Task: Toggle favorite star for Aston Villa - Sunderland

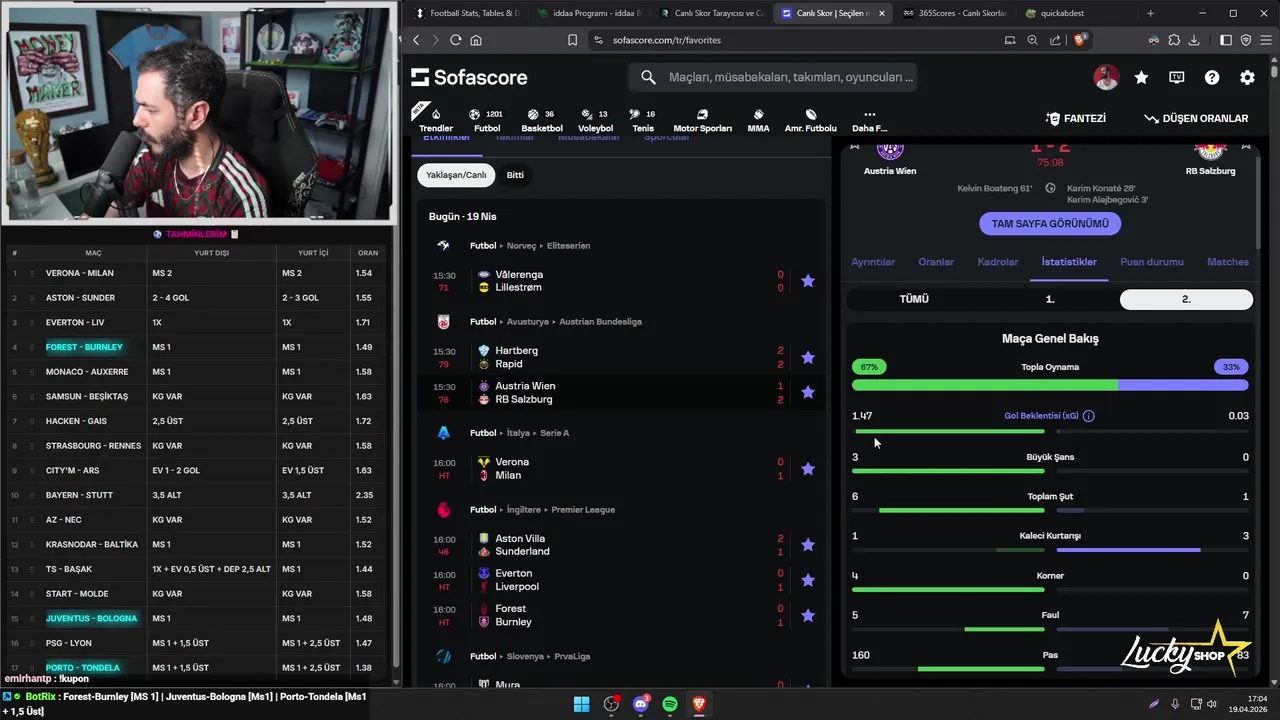Action: pyautogui.click(x=808, y=545)
